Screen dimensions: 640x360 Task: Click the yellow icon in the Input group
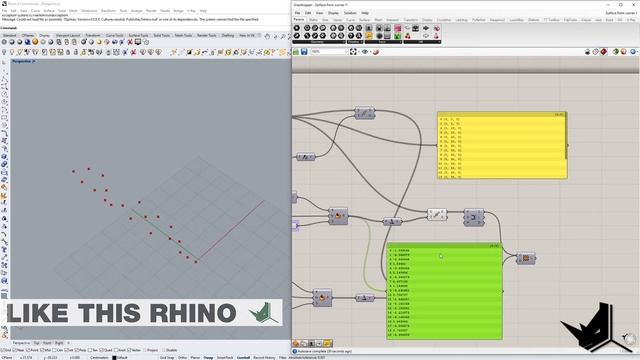coord(369,36)
